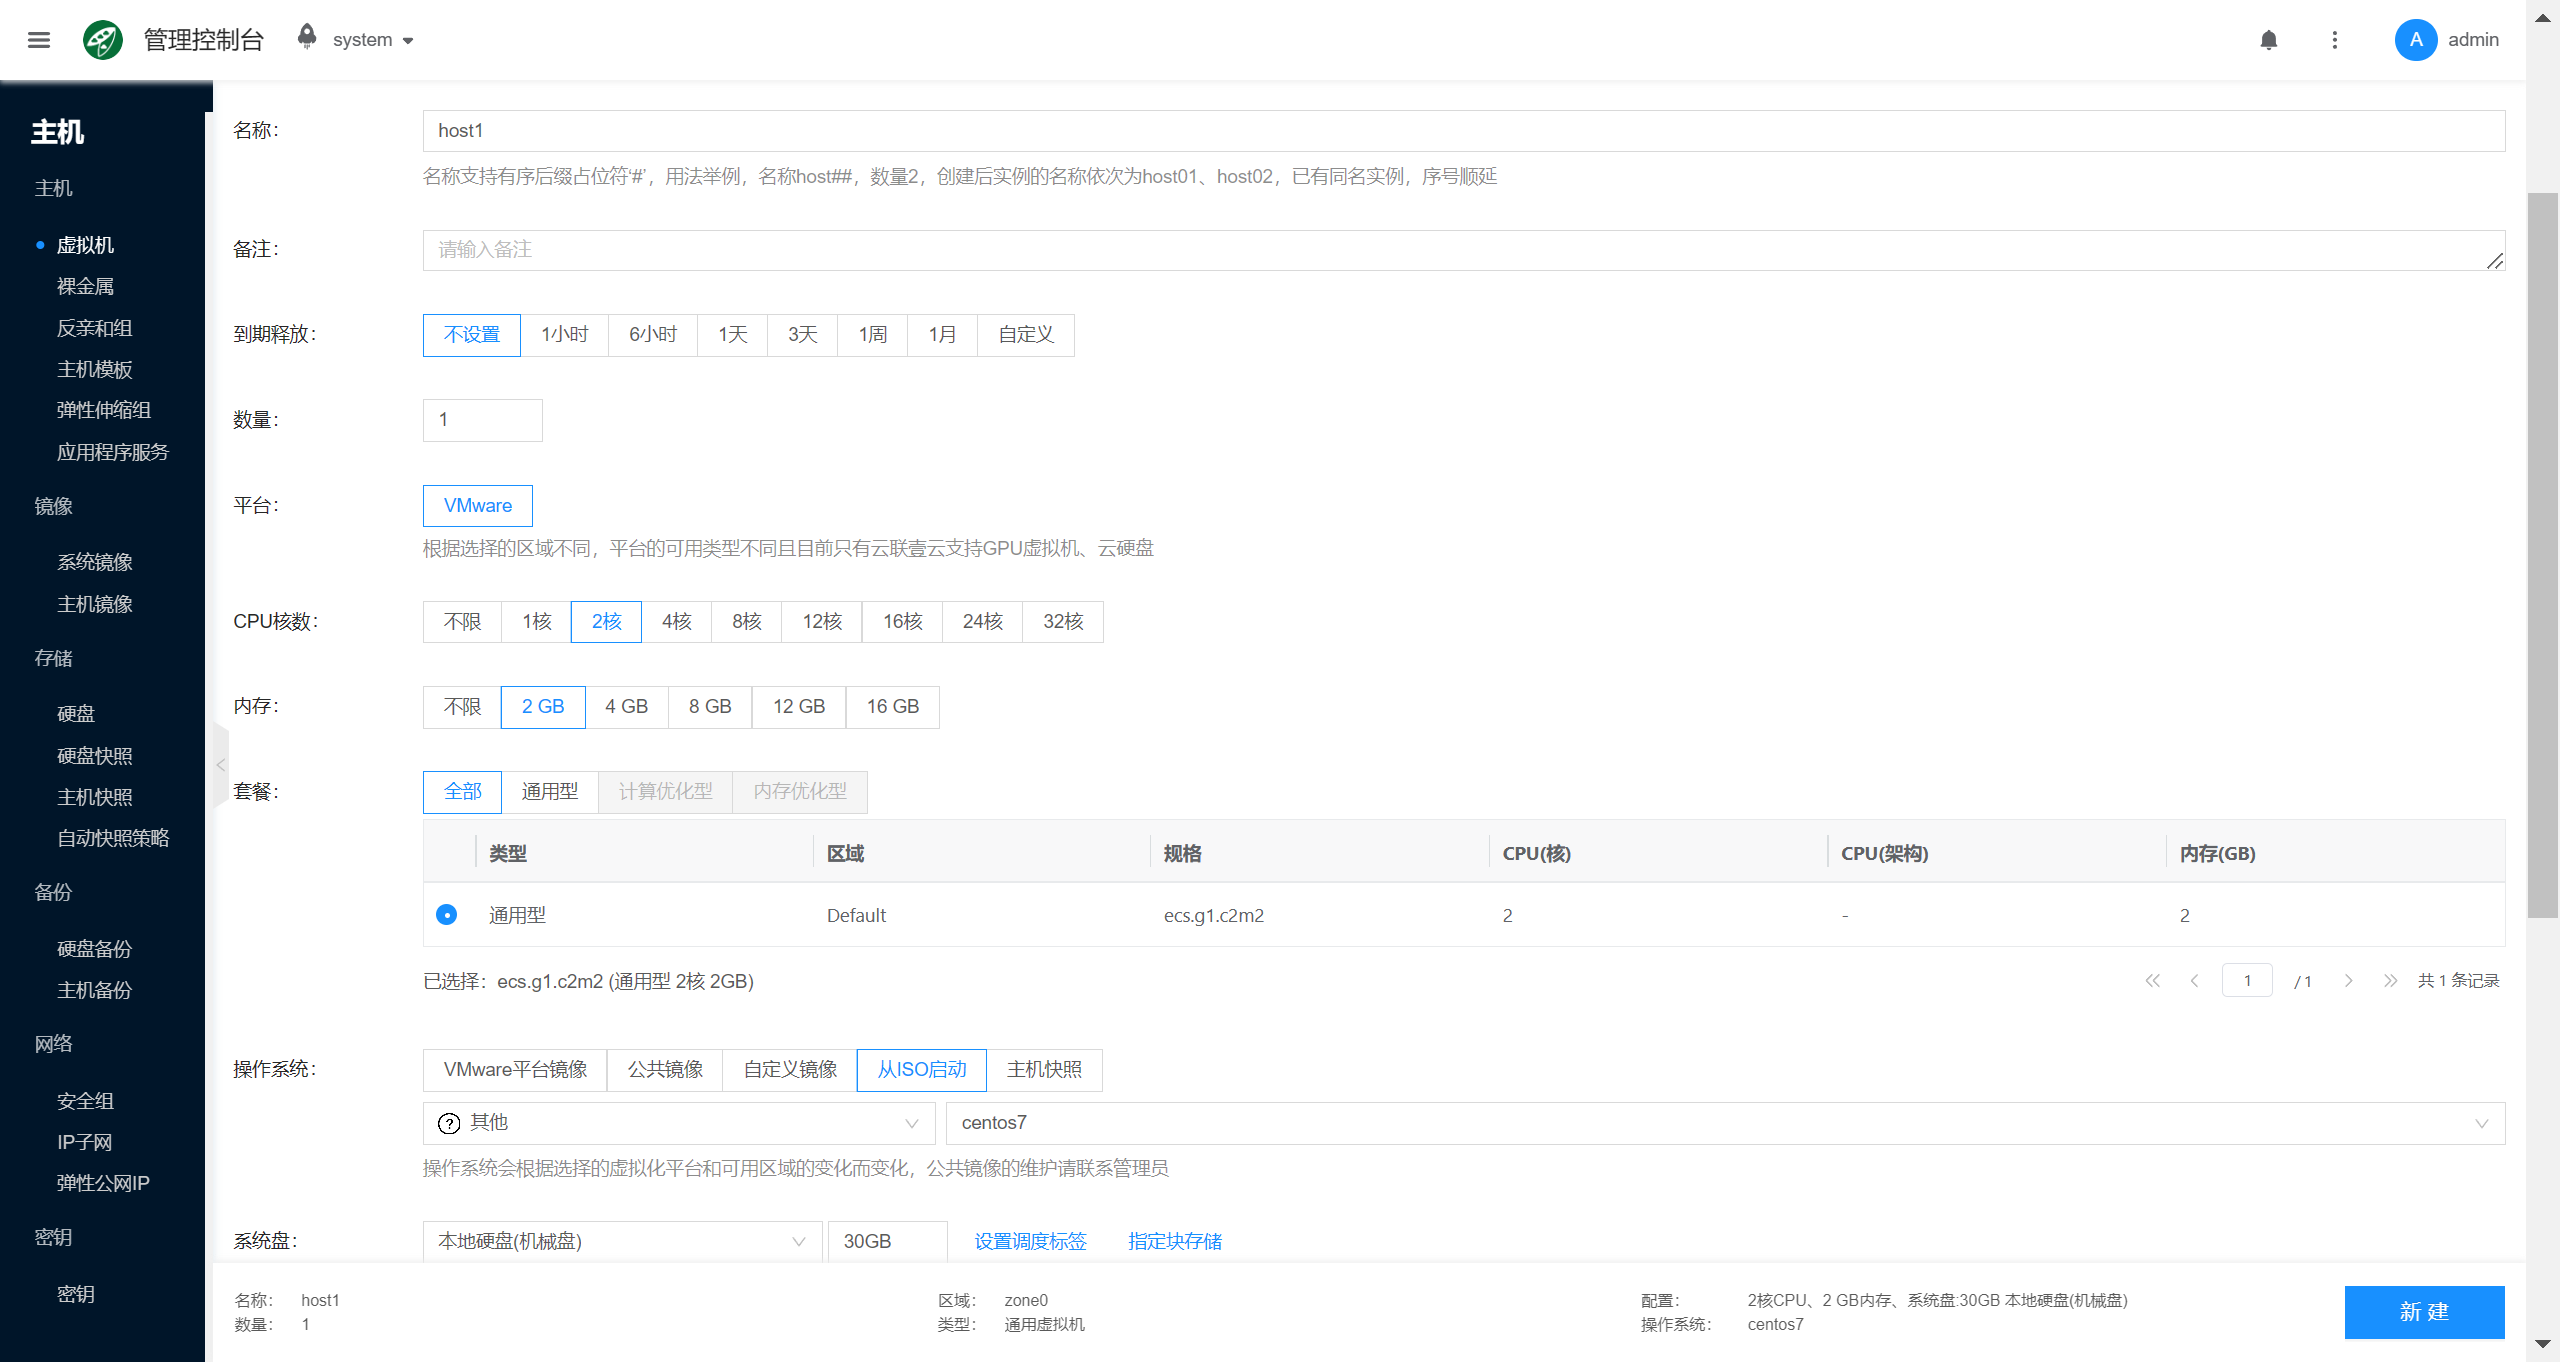Click the scrollbar down arrow
The width and height of the screenshot is (2560, 1362).
click(2542, 1344)
